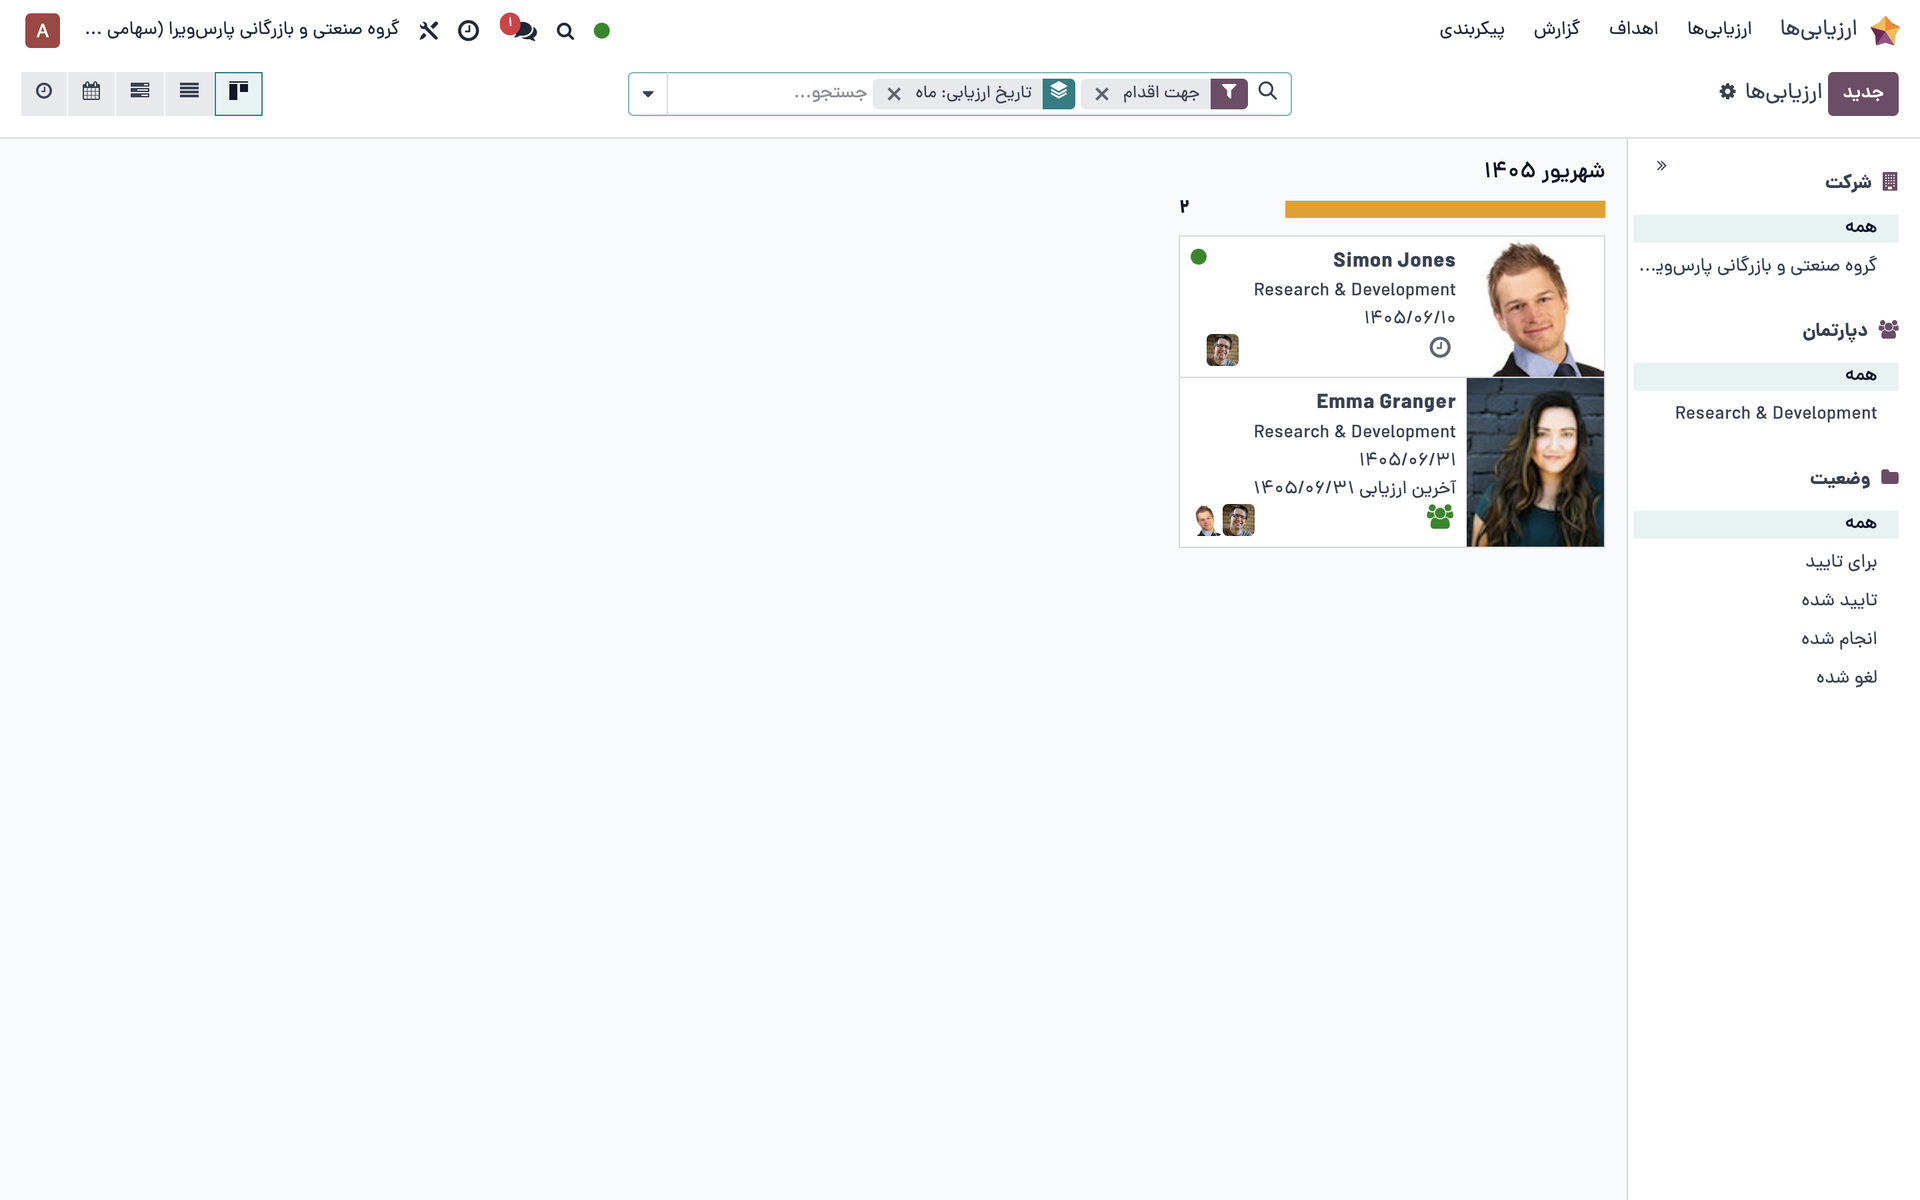Viewport: 1920px width, 1200px height.
Task: Click the شهریور ۱۴۰۵ column header
Action: pos(1544,171)
